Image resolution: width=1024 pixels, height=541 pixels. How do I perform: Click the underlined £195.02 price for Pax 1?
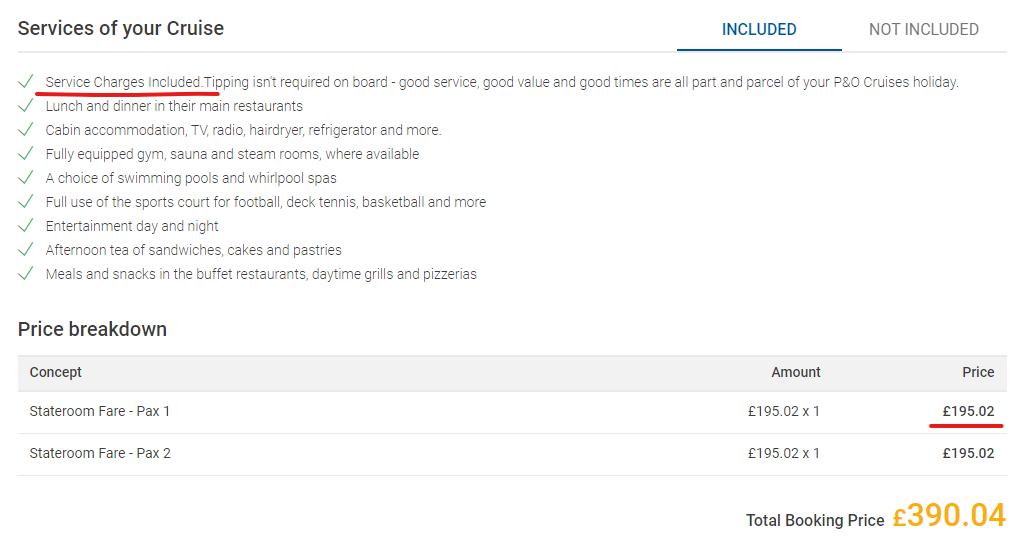click(968, 411)
